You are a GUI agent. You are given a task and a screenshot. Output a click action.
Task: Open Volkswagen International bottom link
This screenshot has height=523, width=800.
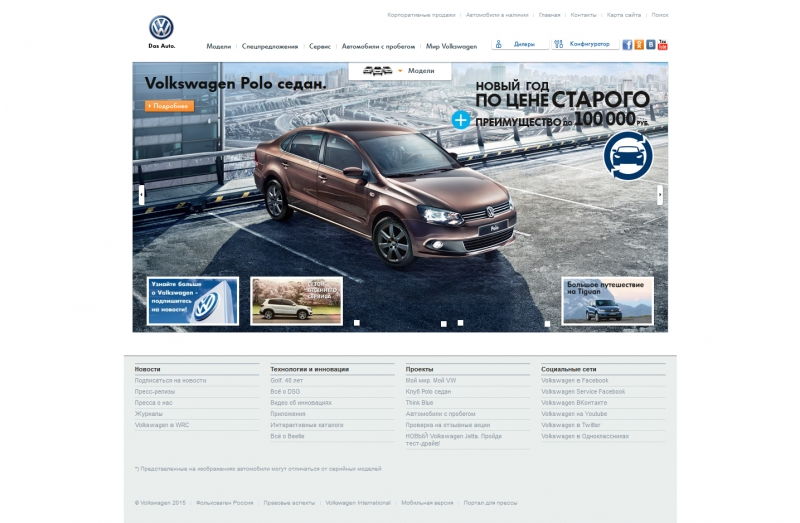click(x=358, y=503)
